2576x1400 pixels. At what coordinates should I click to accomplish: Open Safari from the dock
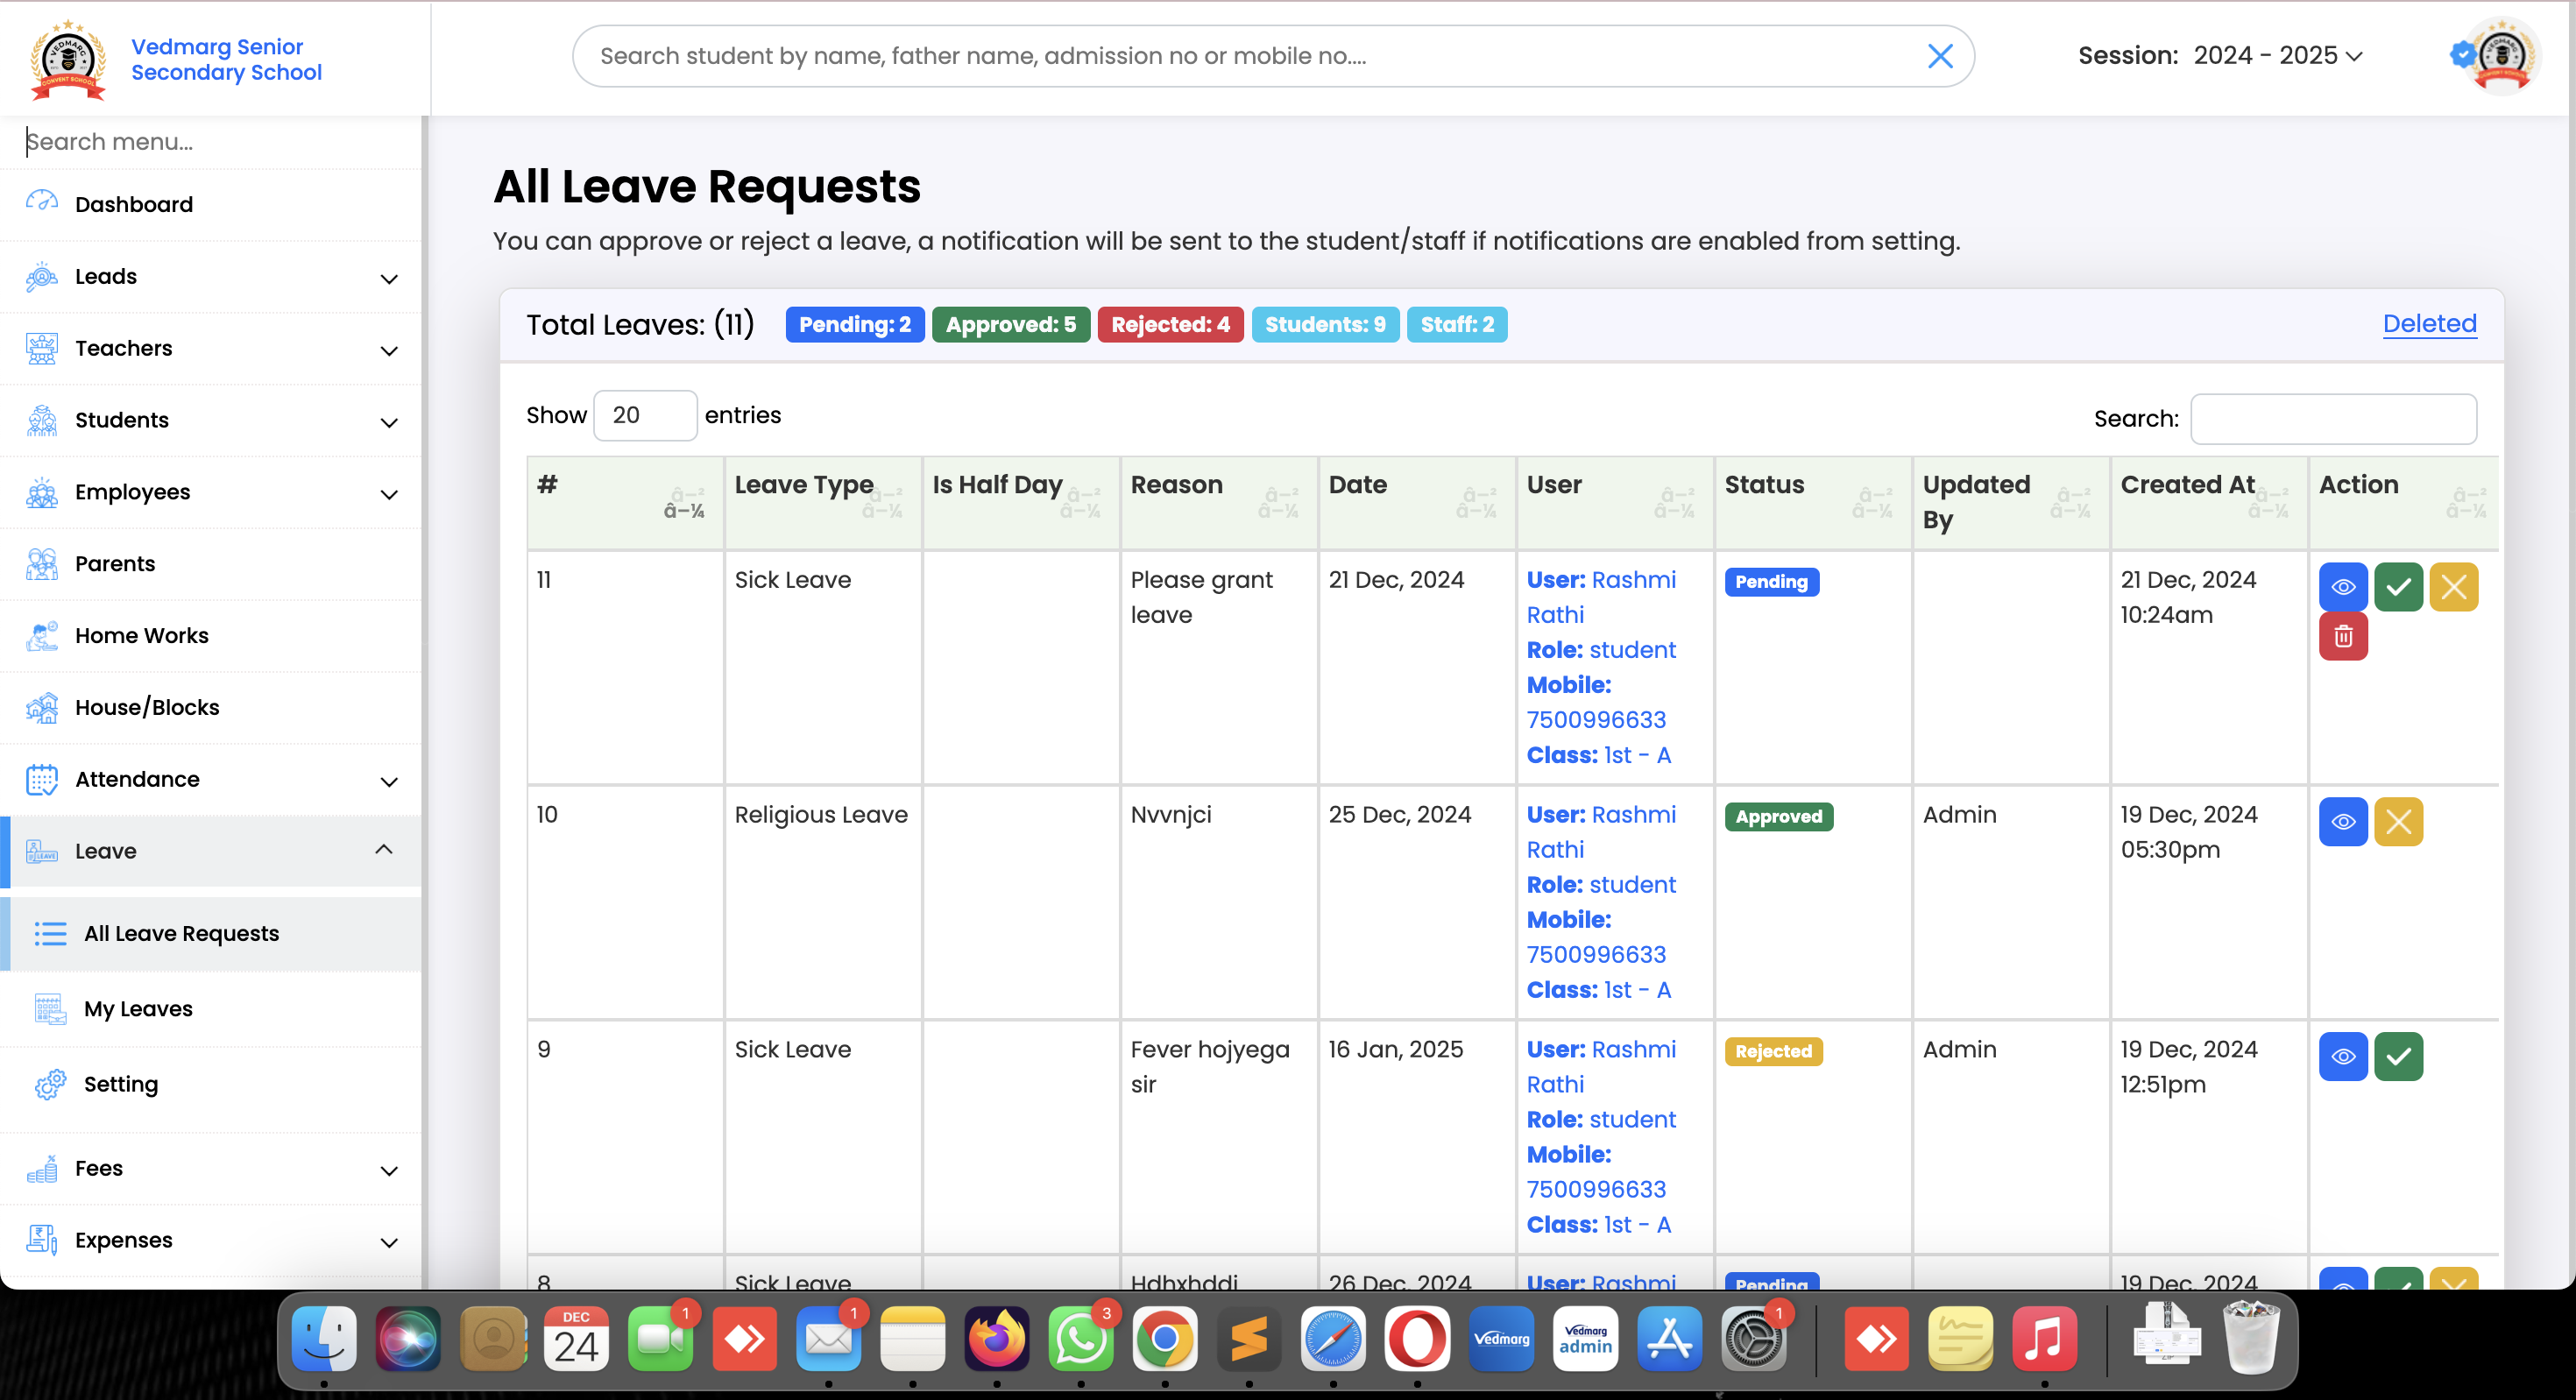point(1332,1339)
